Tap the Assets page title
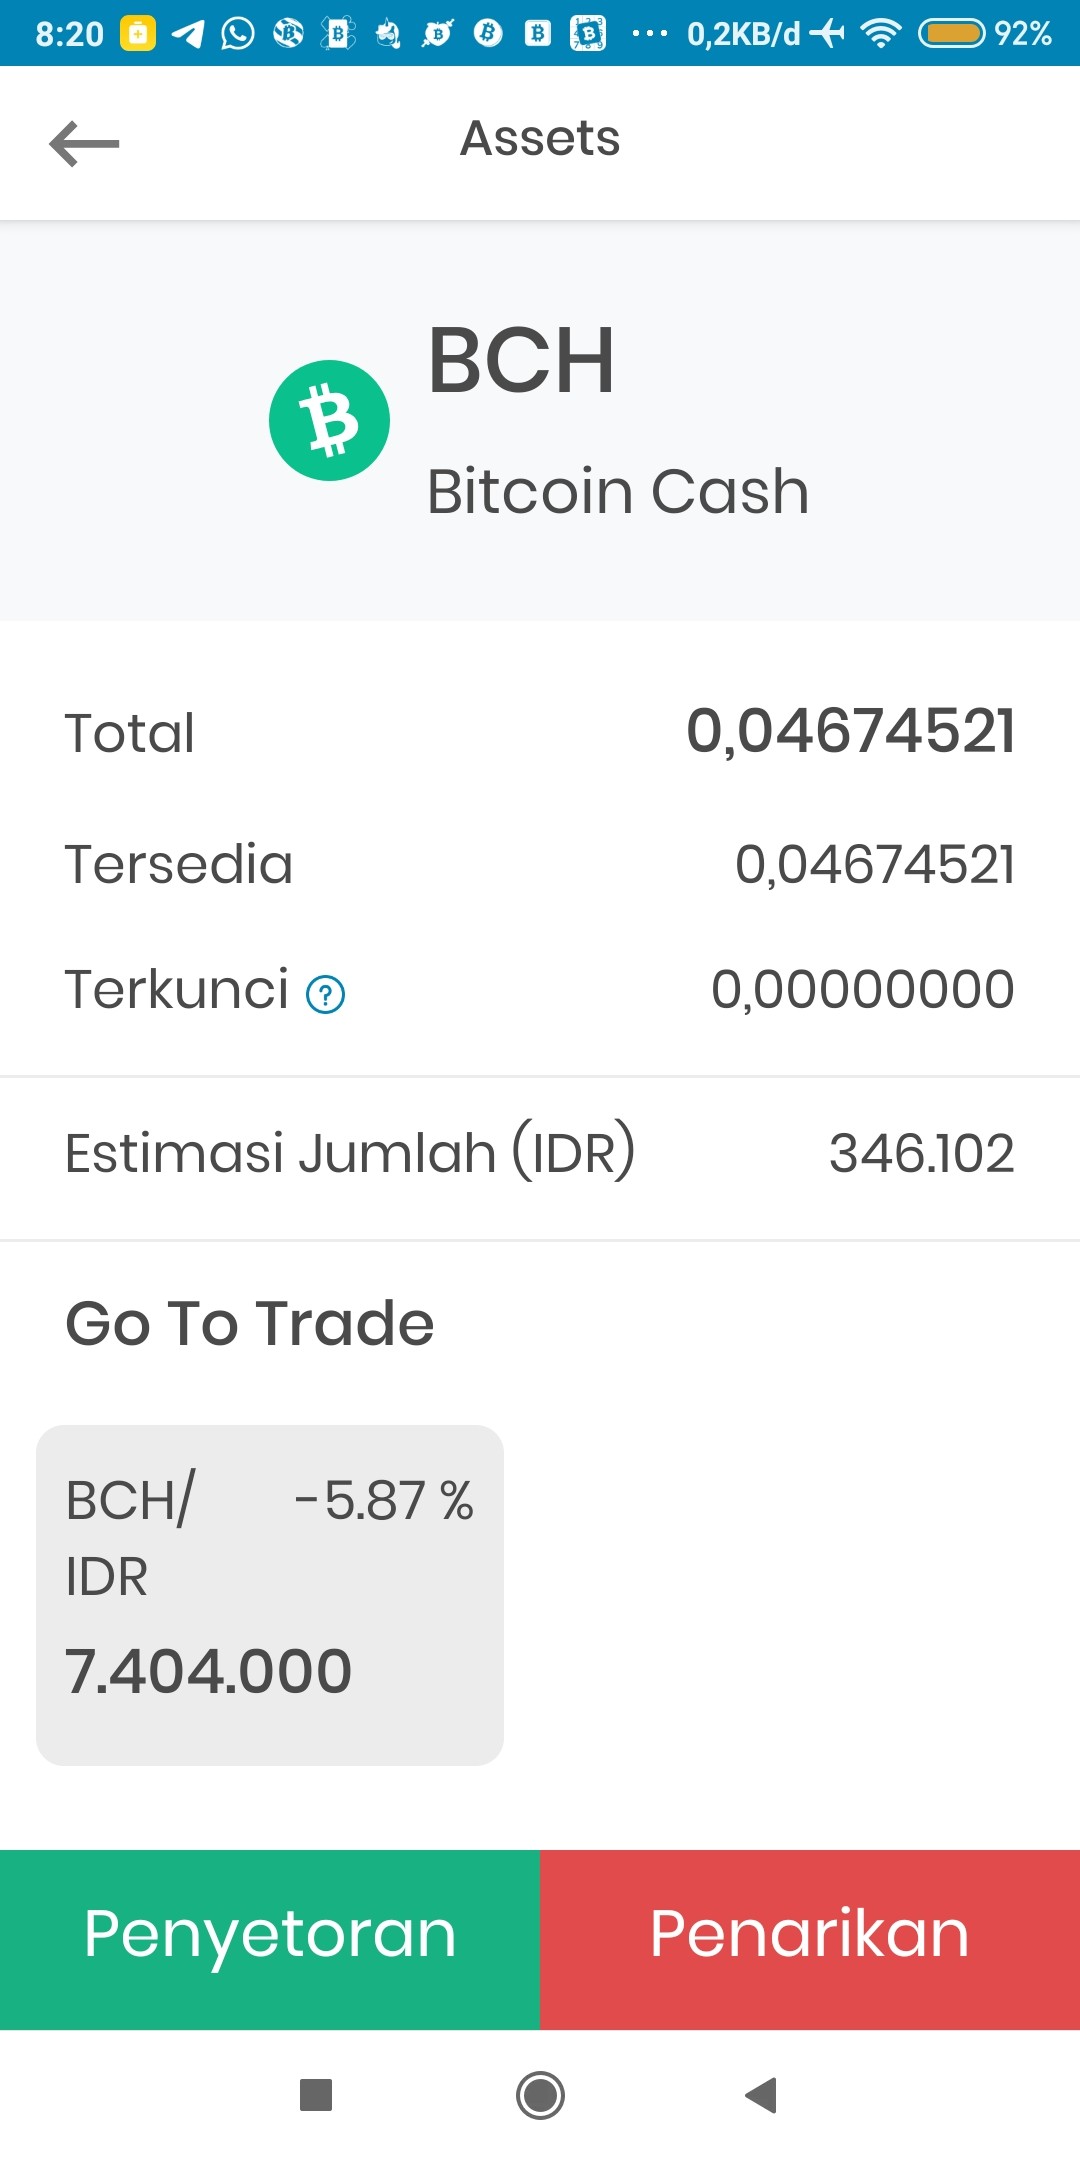Image resolution: width=1080 pixels, height=2160 pixels. pos(540,138)
